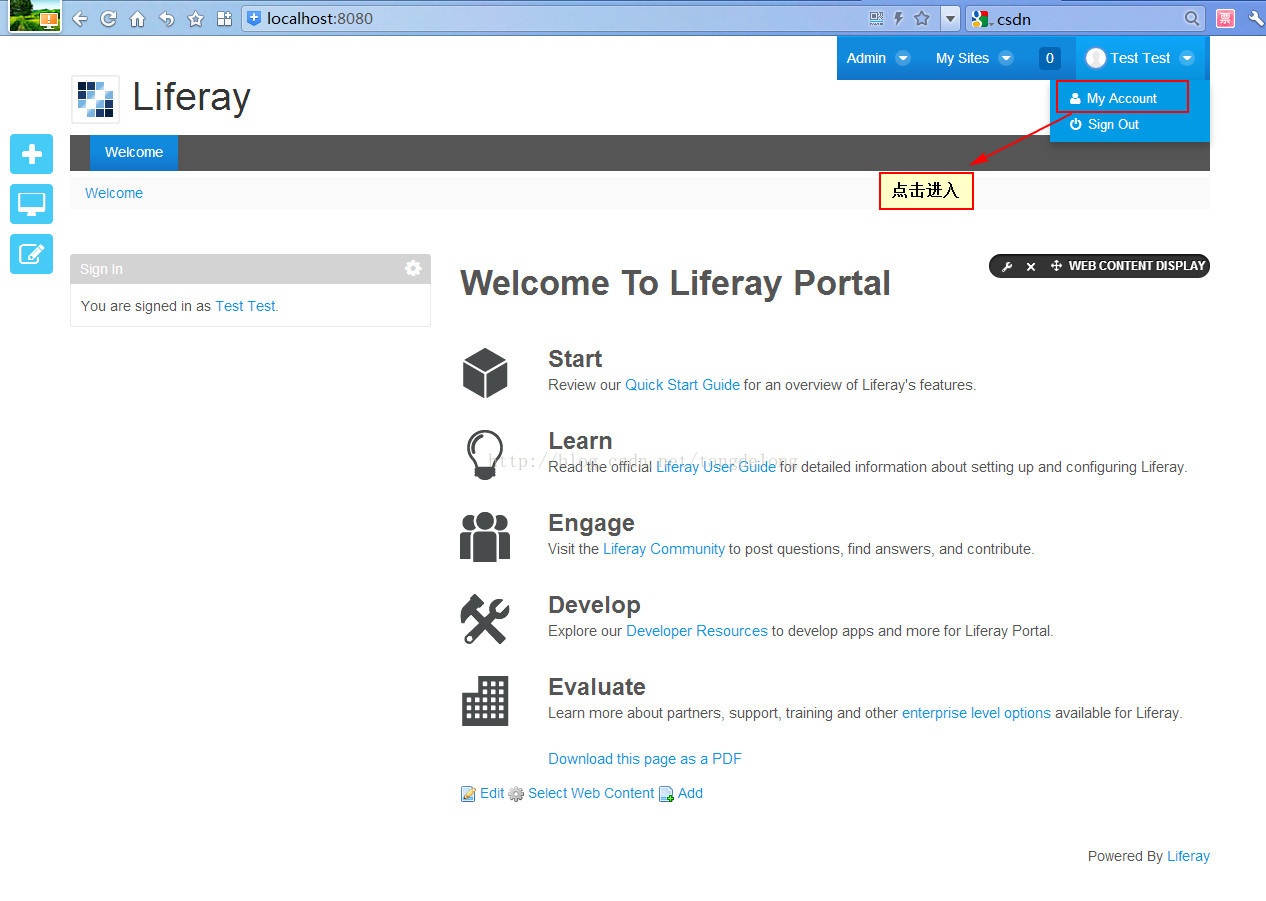Click the csdn search field

1088,18
